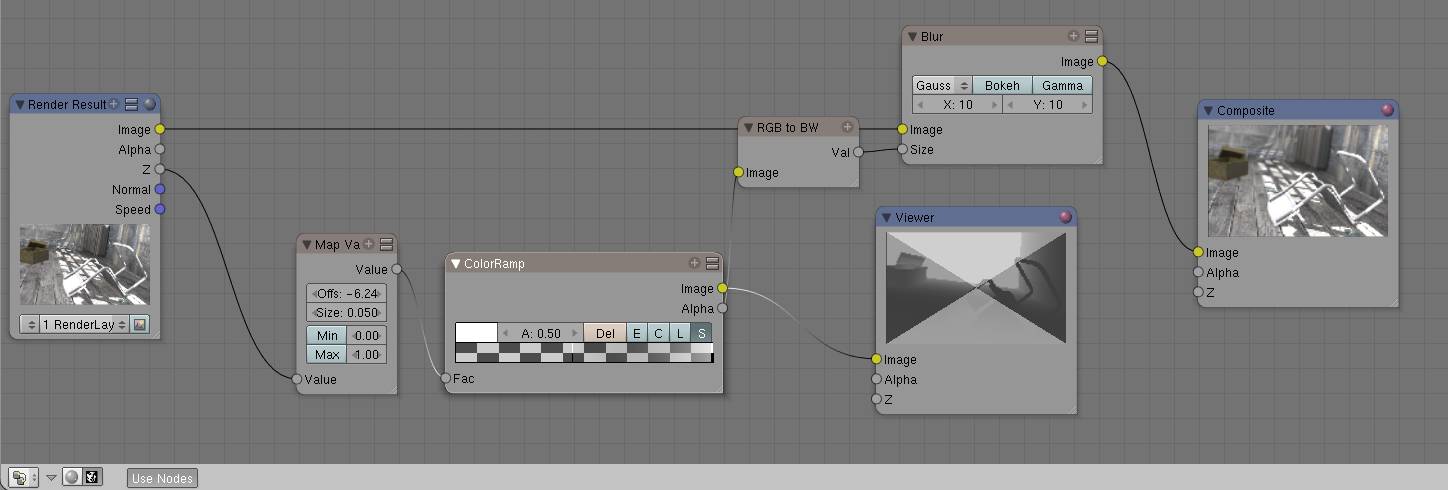Image resolution: width=1448 pixels, height=490 pixels.
Task: Click the Size: 0.050 field
Action: [x=346, y=312]
